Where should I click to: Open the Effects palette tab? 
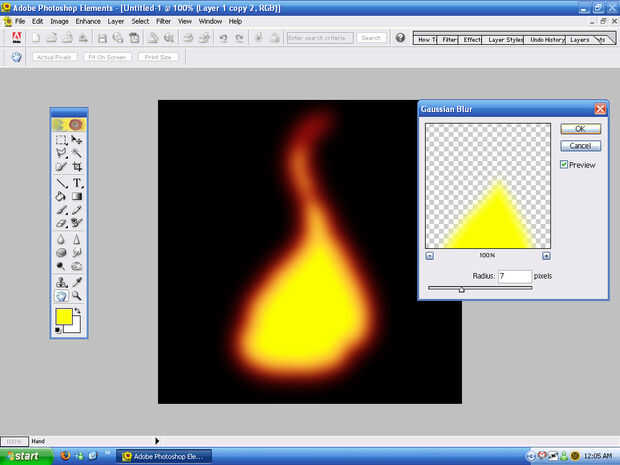(x=472, y=40)
